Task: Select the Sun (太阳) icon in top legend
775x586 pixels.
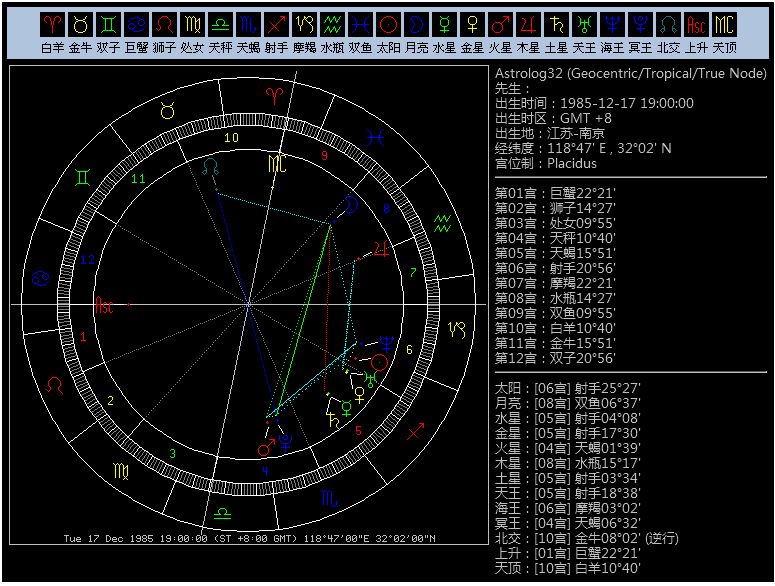Action: pyautogui.click(x=388, y=22)
